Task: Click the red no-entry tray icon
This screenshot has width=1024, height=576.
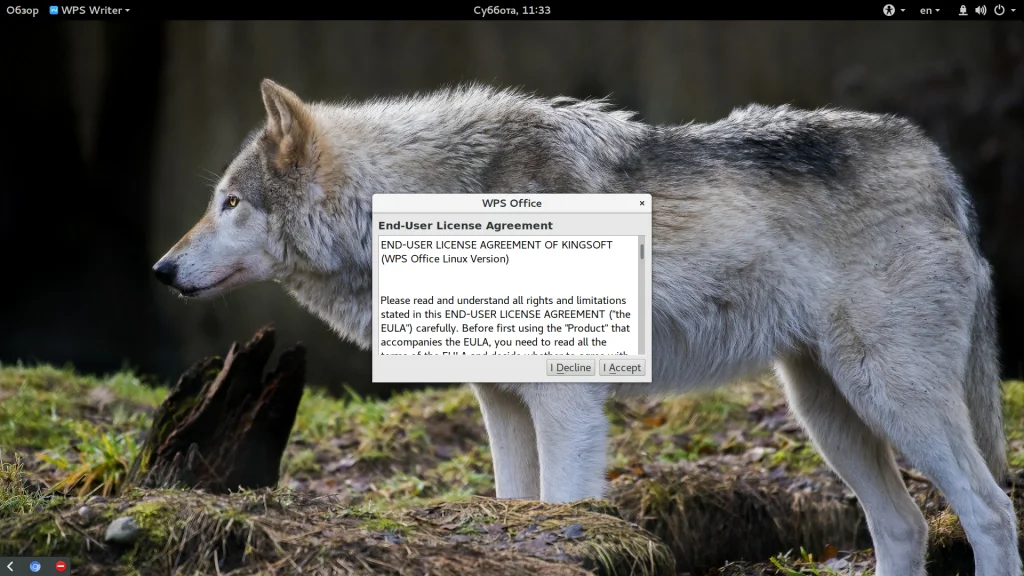Action: 61,566
